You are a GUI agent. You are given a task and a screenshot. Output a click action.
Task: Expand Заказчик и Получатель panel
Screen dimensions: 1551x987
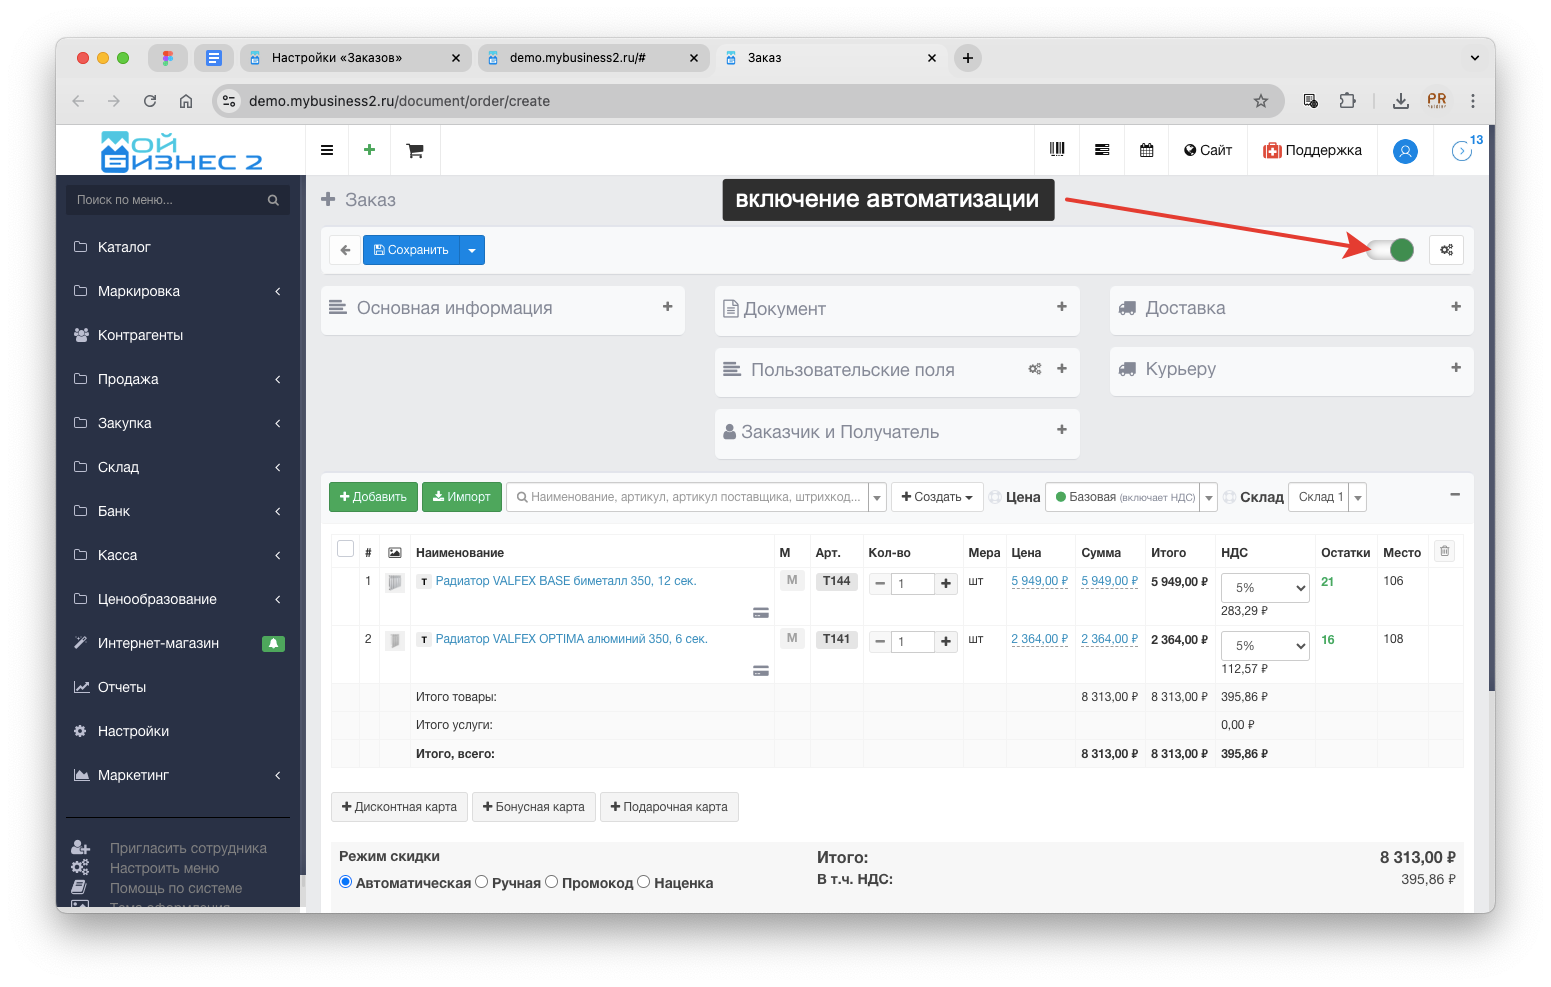coord(1062,430)
